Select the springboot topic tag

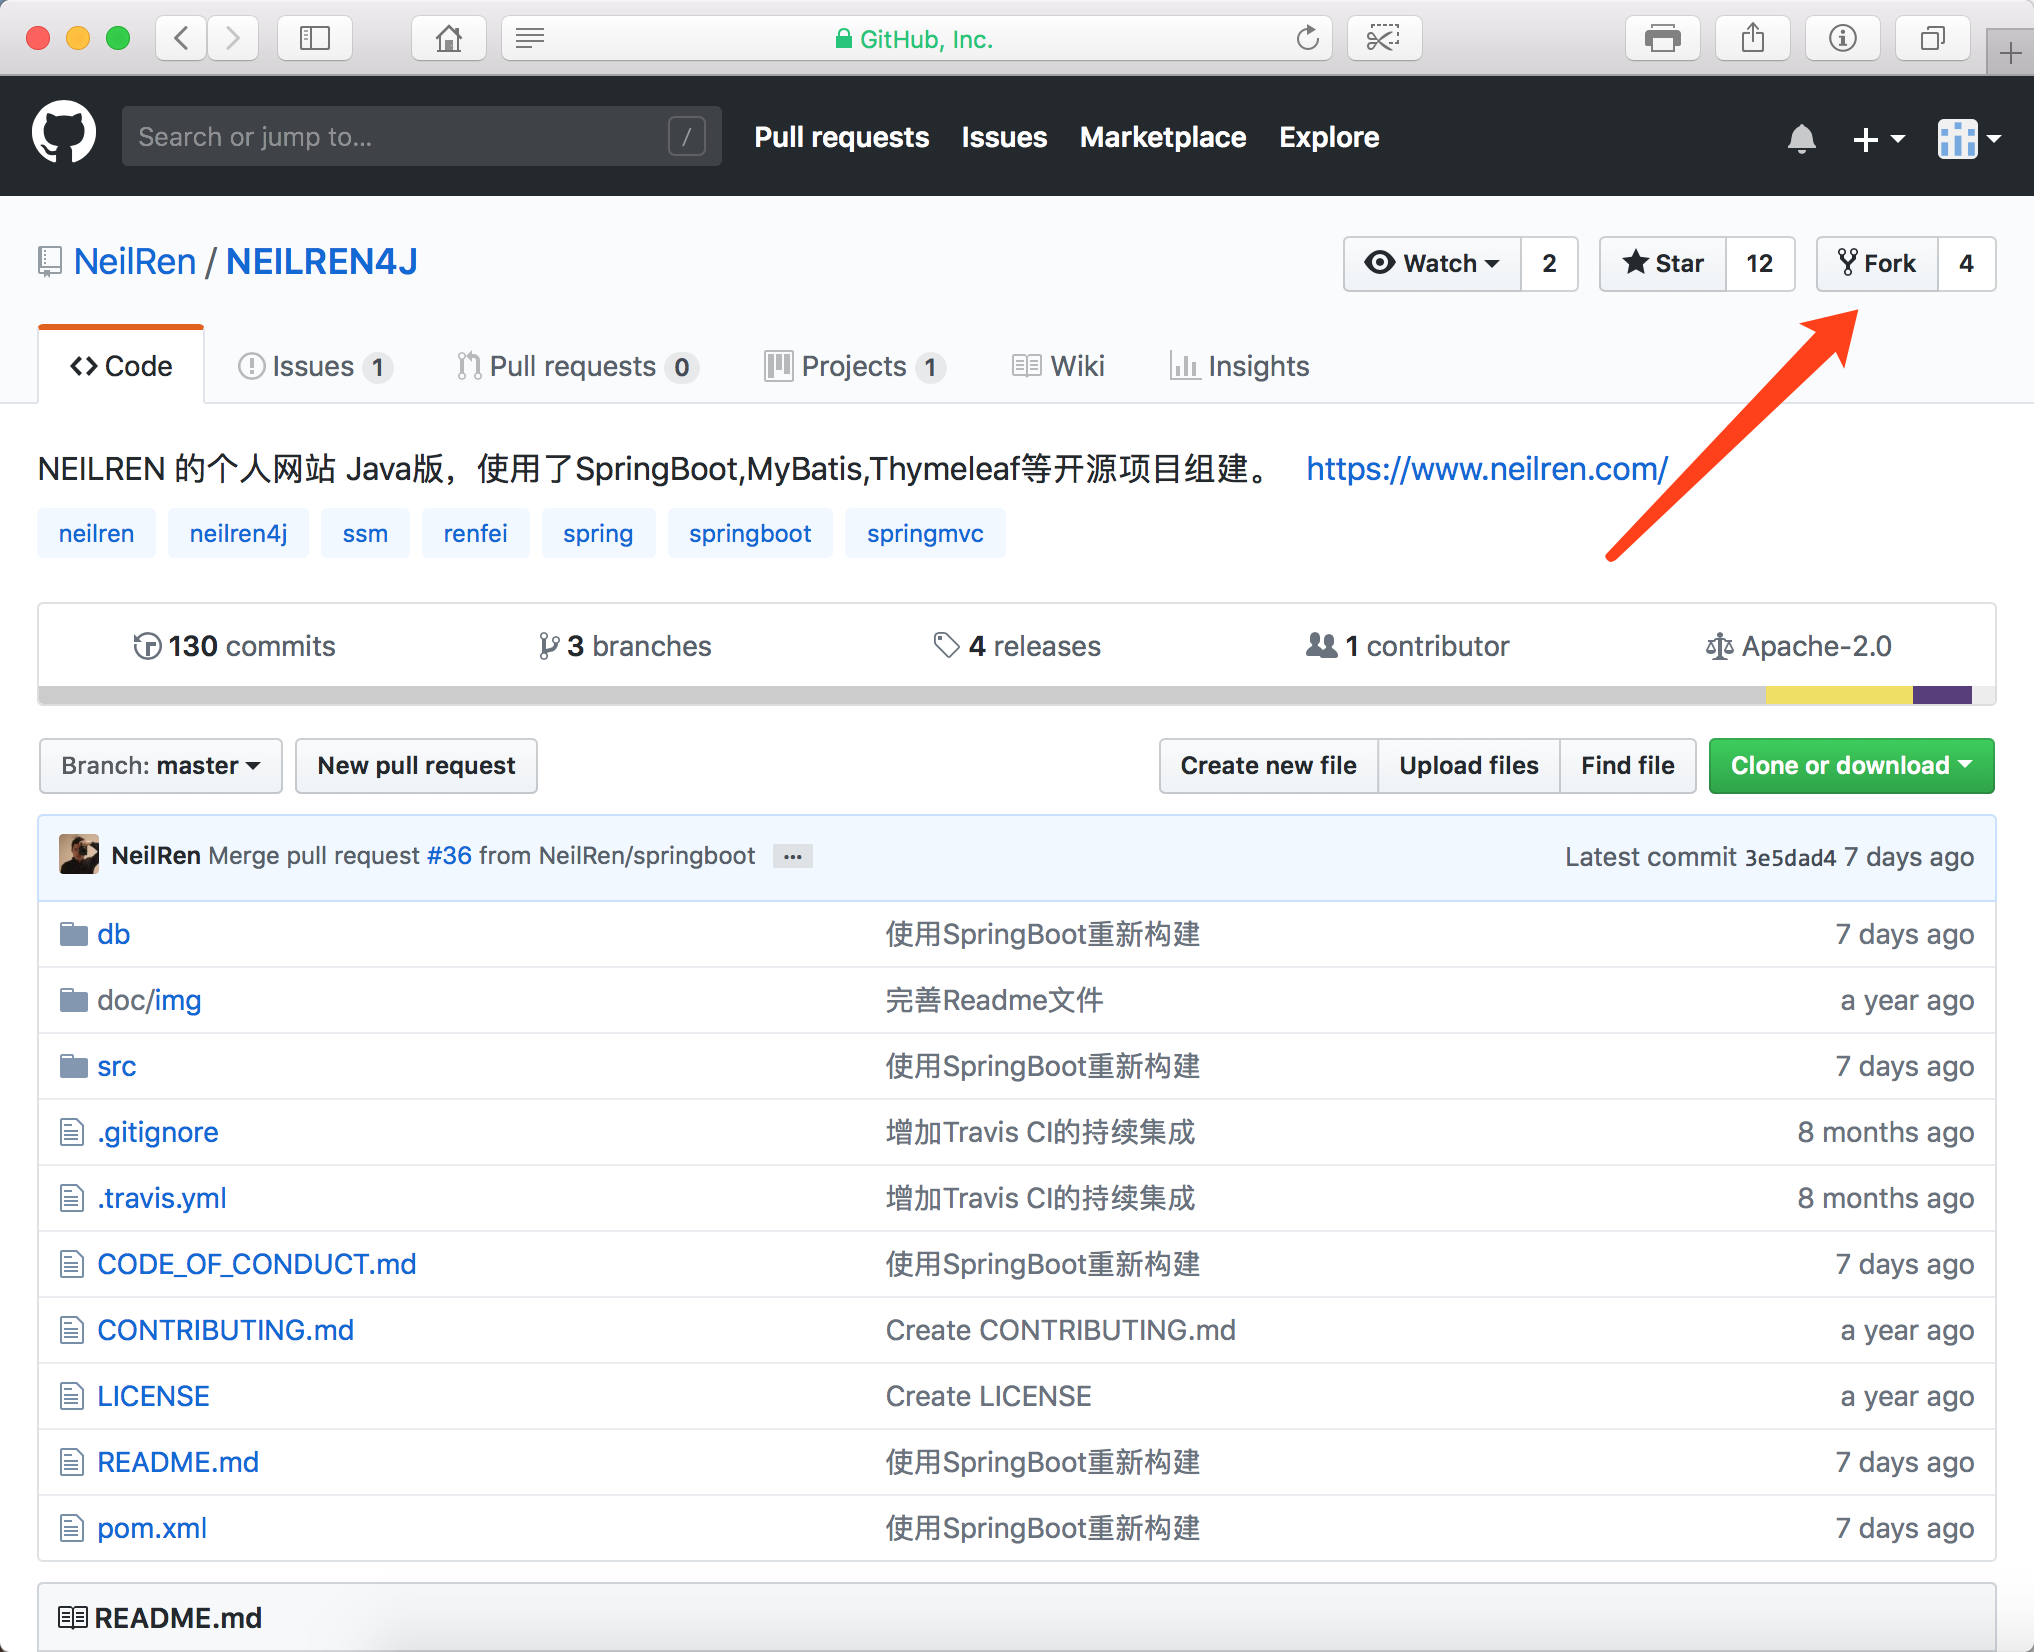click(750, 533)
